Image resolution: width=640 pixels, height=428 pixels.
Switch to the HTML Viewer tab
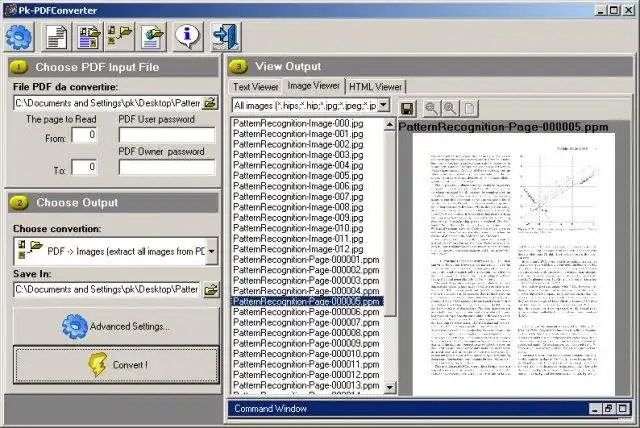376,87
